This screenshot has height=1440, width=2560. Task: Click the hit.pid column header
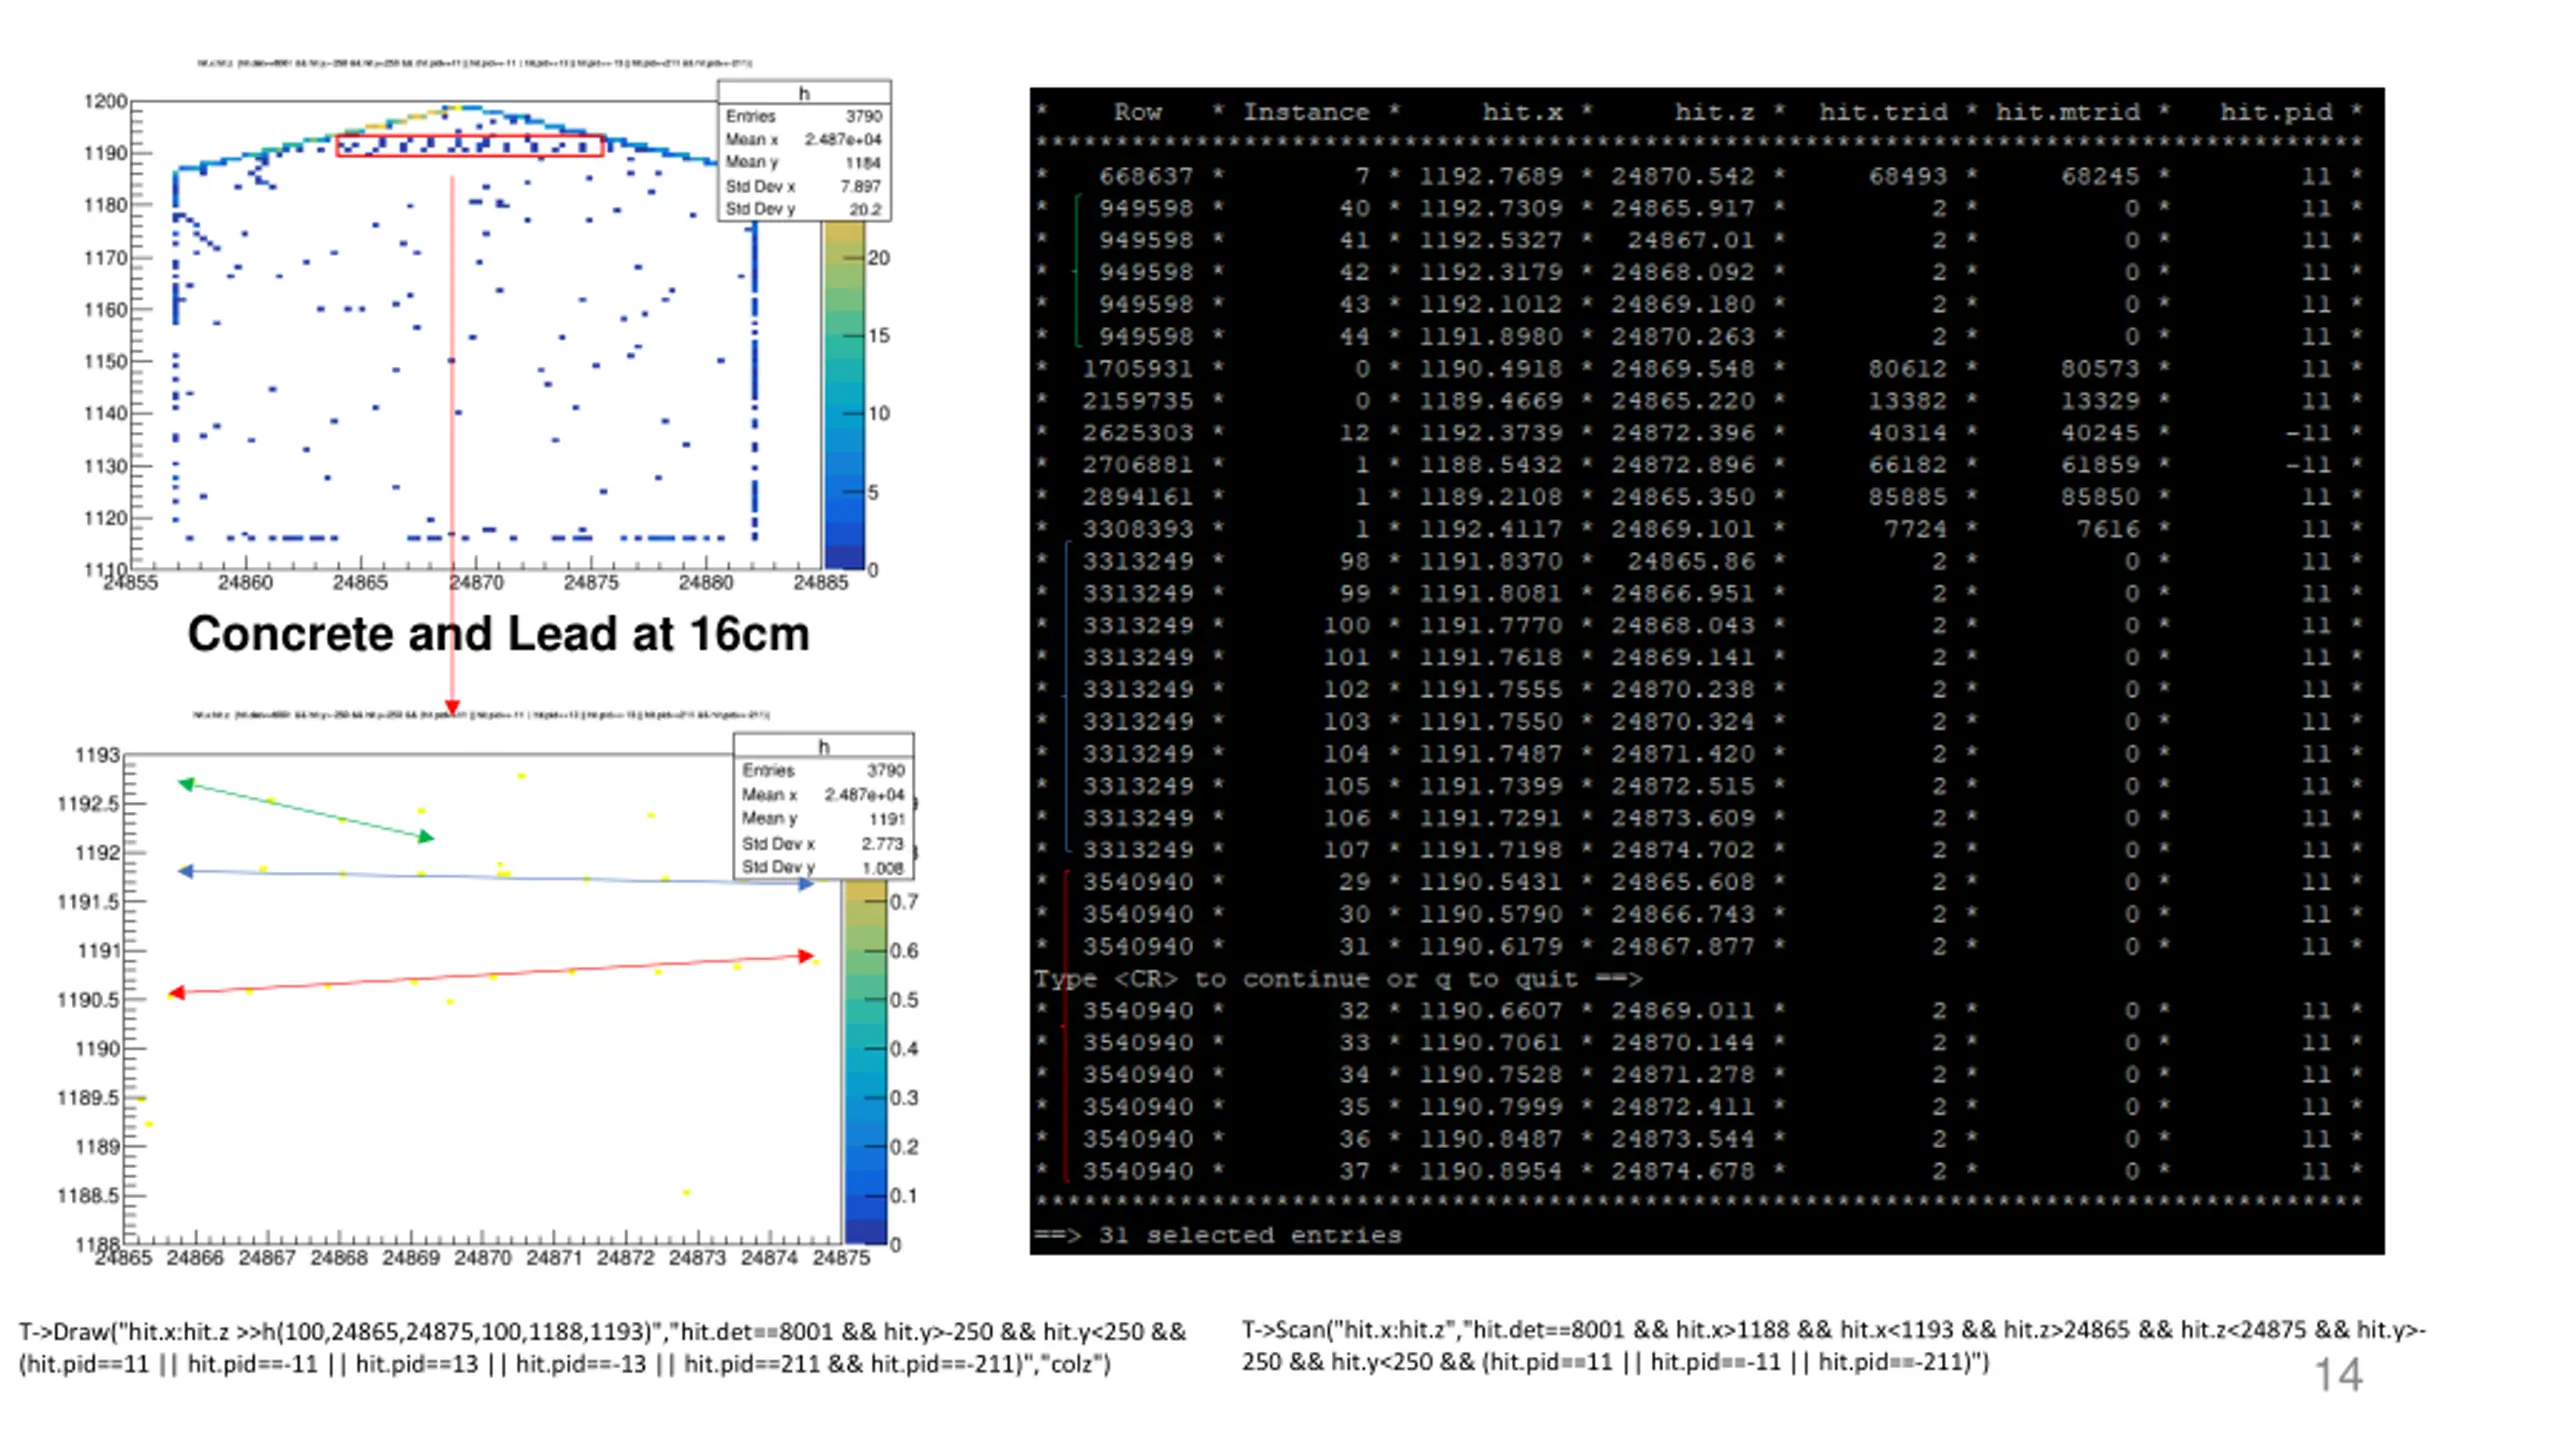[2276, 112]
